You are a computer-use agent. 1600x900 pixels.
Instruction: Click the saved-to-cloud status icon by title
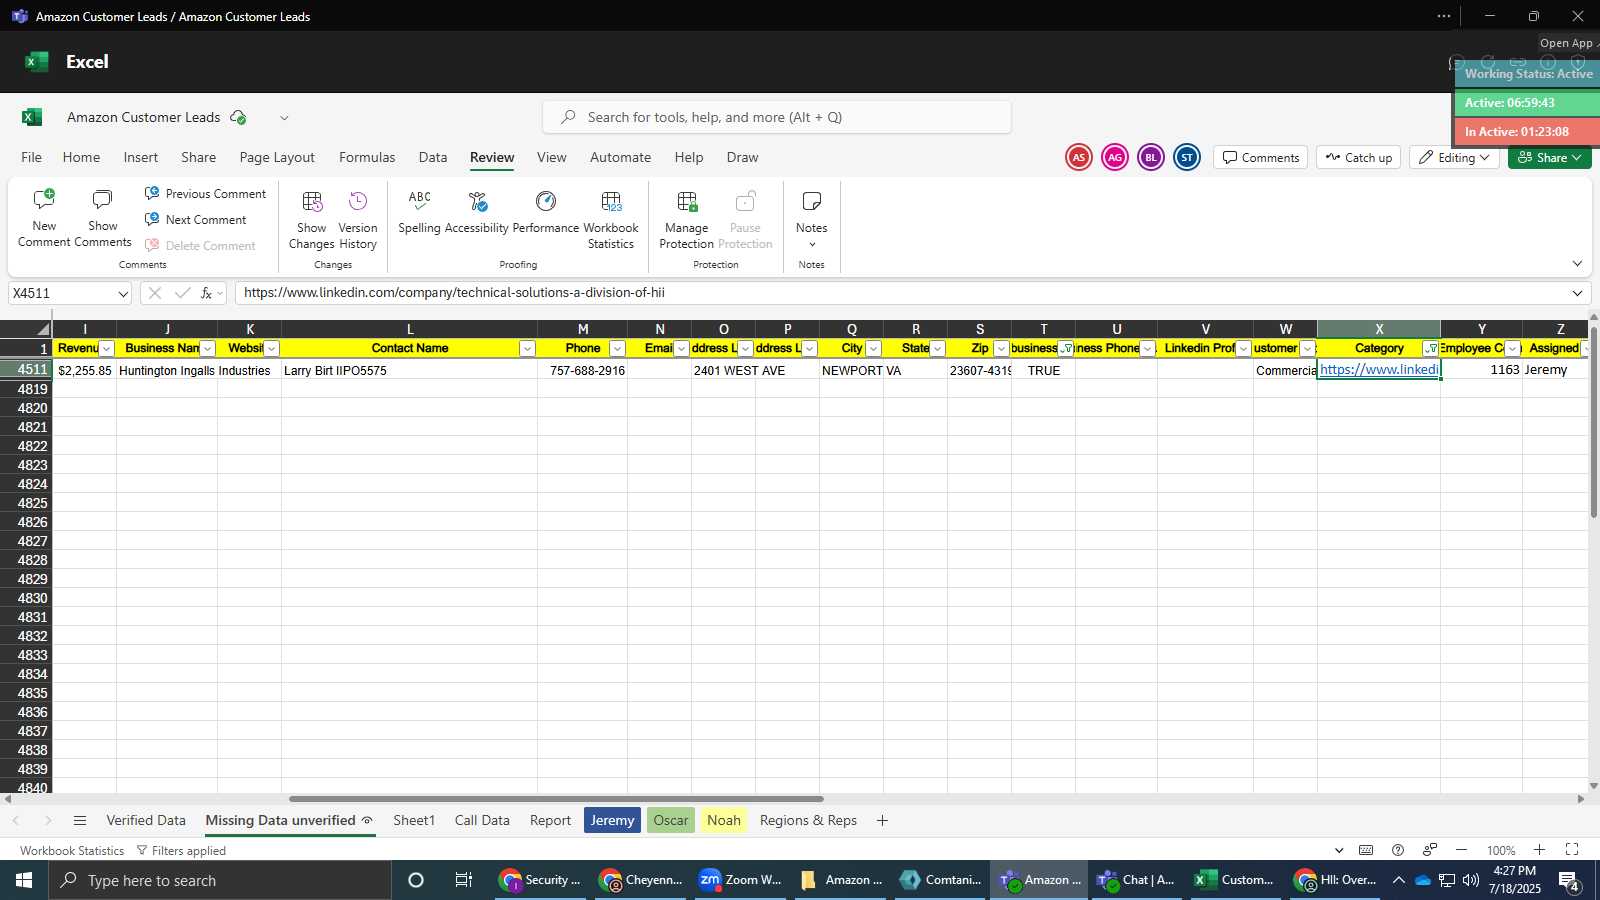[238, 117]
